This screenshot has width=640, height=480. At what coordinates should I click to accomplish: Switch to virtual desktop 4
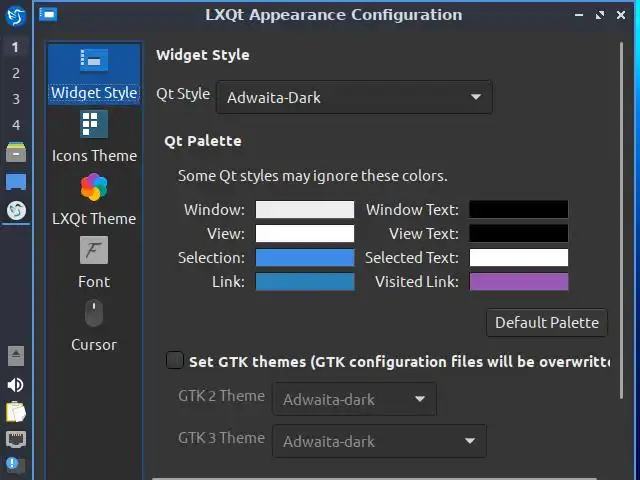[x=15, y=125]
